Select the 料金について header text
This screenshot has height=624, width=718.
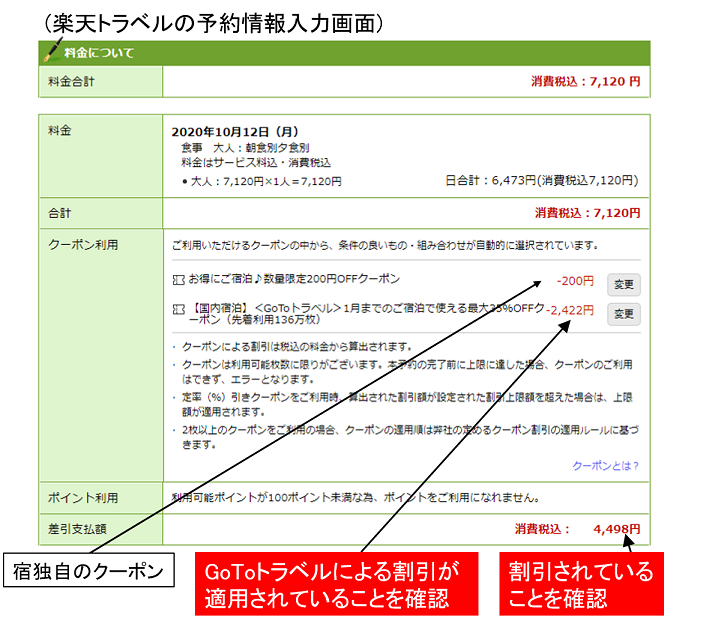(98, 53)
